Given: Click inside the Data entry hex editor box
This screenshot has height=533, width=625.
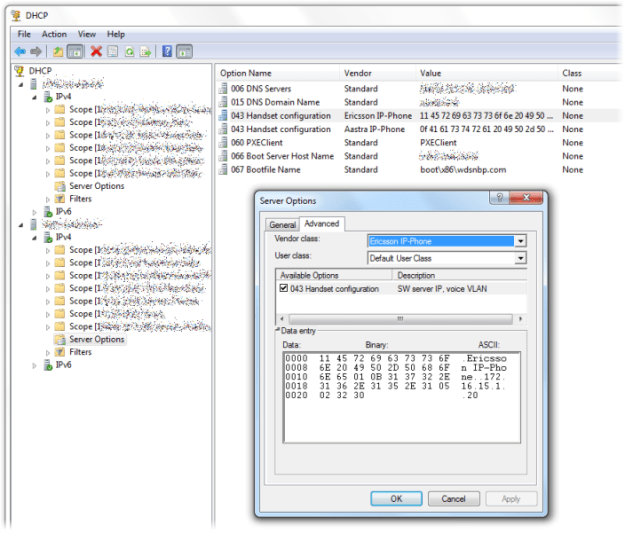Looking at the screenshot, I should coord(401,397).
